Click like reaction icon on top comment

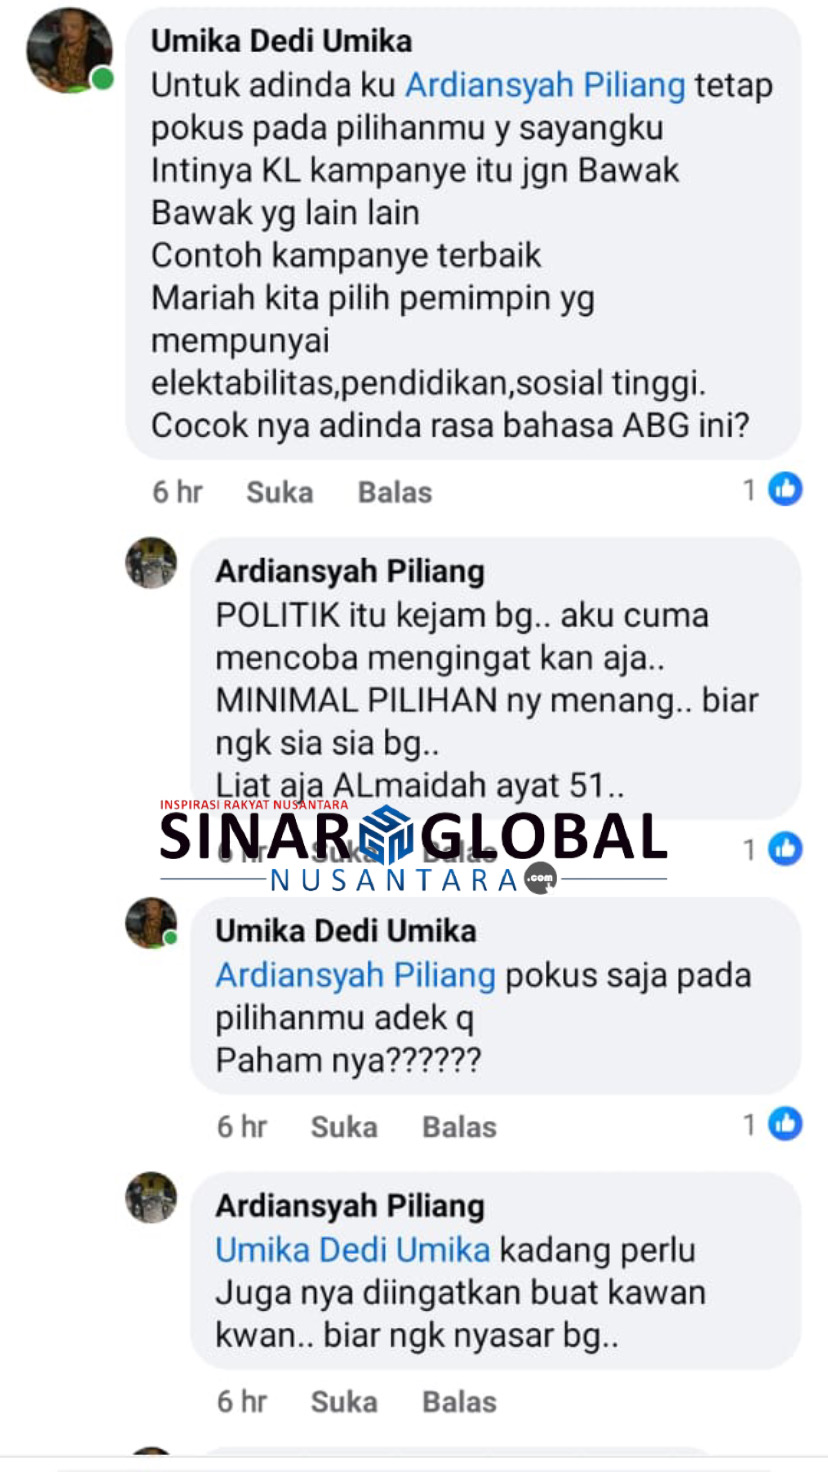pyautogui.click(x=785, y=489)
